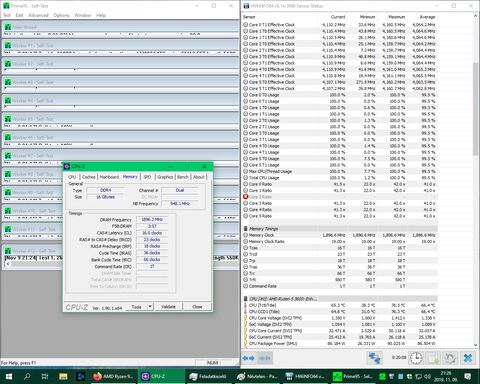Switch to Feladatkezelő task manager taskbar item

click(209, 377)
